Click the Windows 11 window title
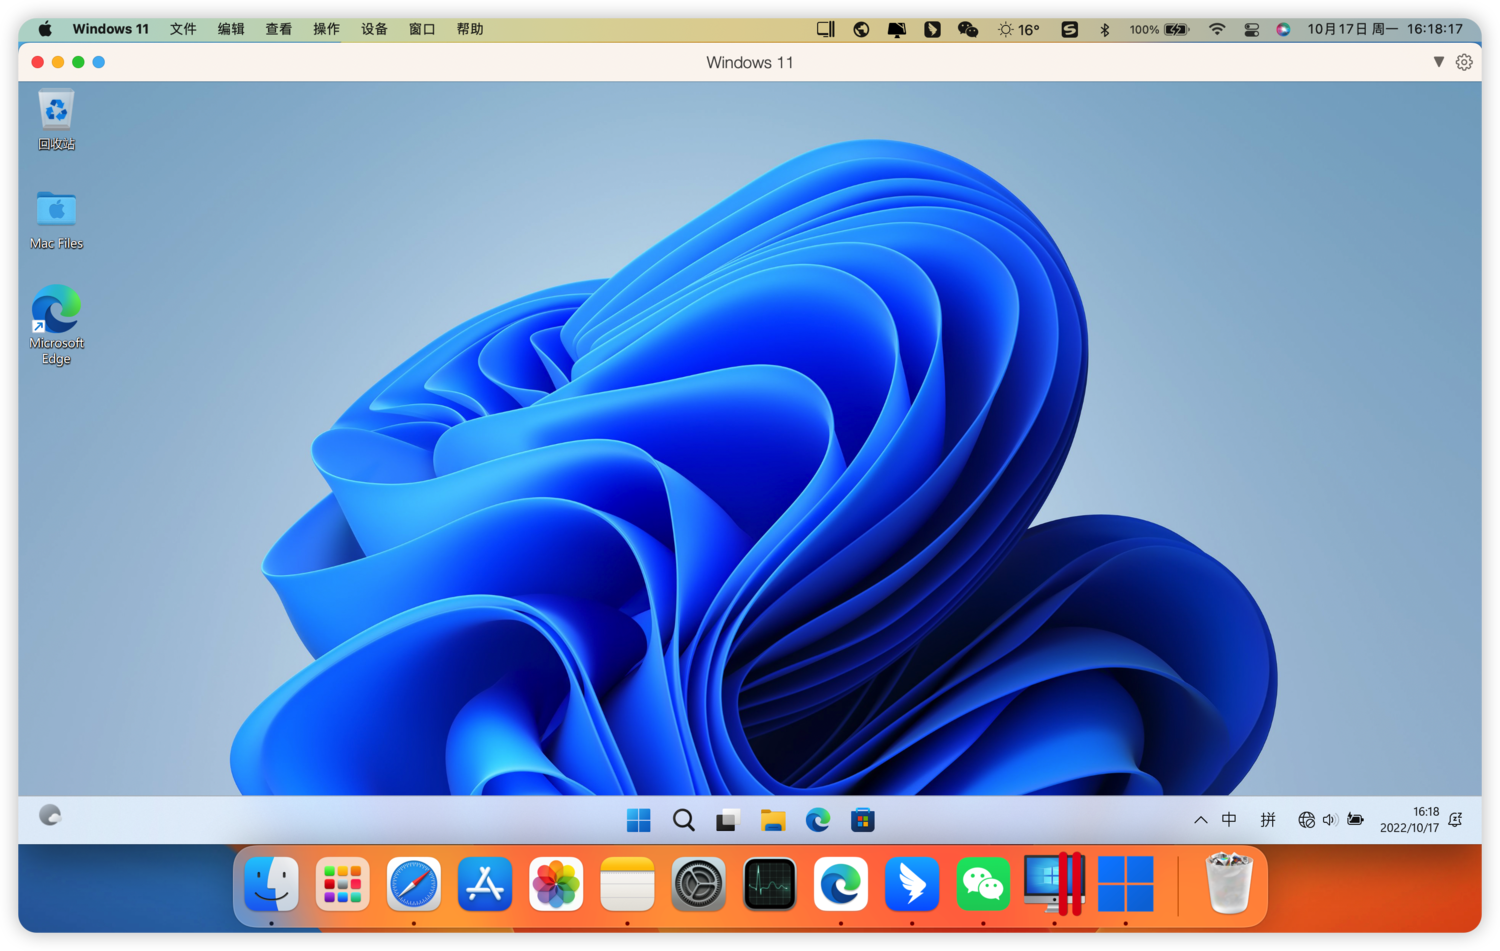Viewport: 1500px width, 951px height. 750,62
